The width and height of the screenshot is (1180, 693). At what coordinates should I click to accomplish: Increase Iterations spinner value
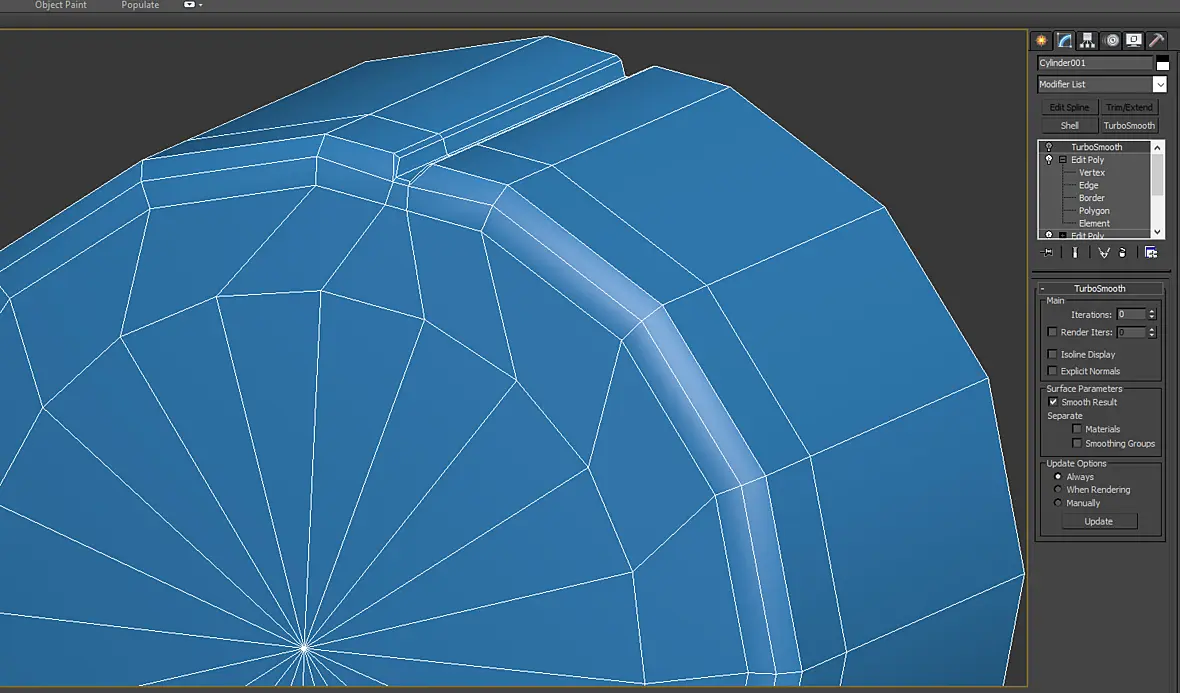pos(1151,312)
